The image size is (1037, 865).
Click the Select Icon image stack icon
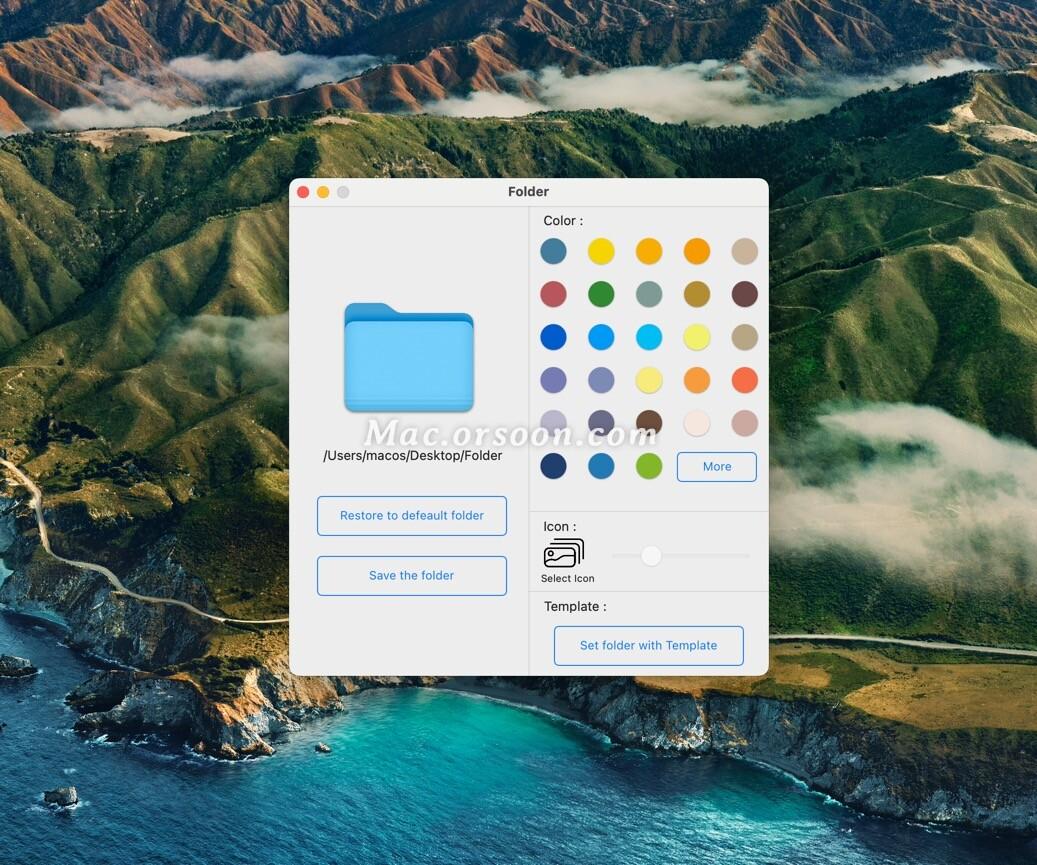pyautogui.click(x=564, y=553)
